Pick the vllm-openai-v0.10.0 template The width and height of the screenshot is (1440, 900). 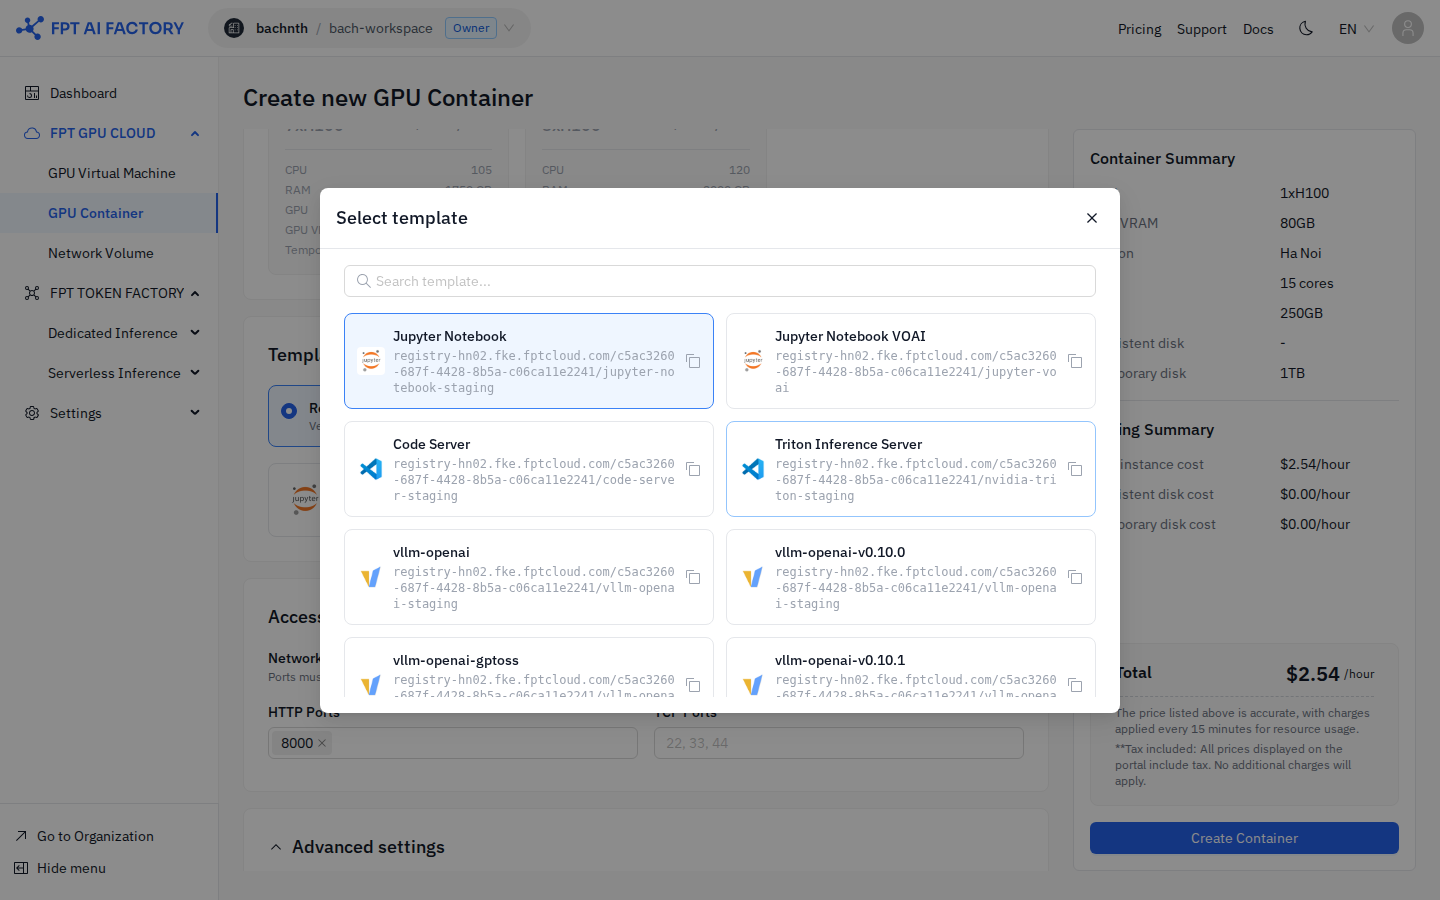click(911, 577)
